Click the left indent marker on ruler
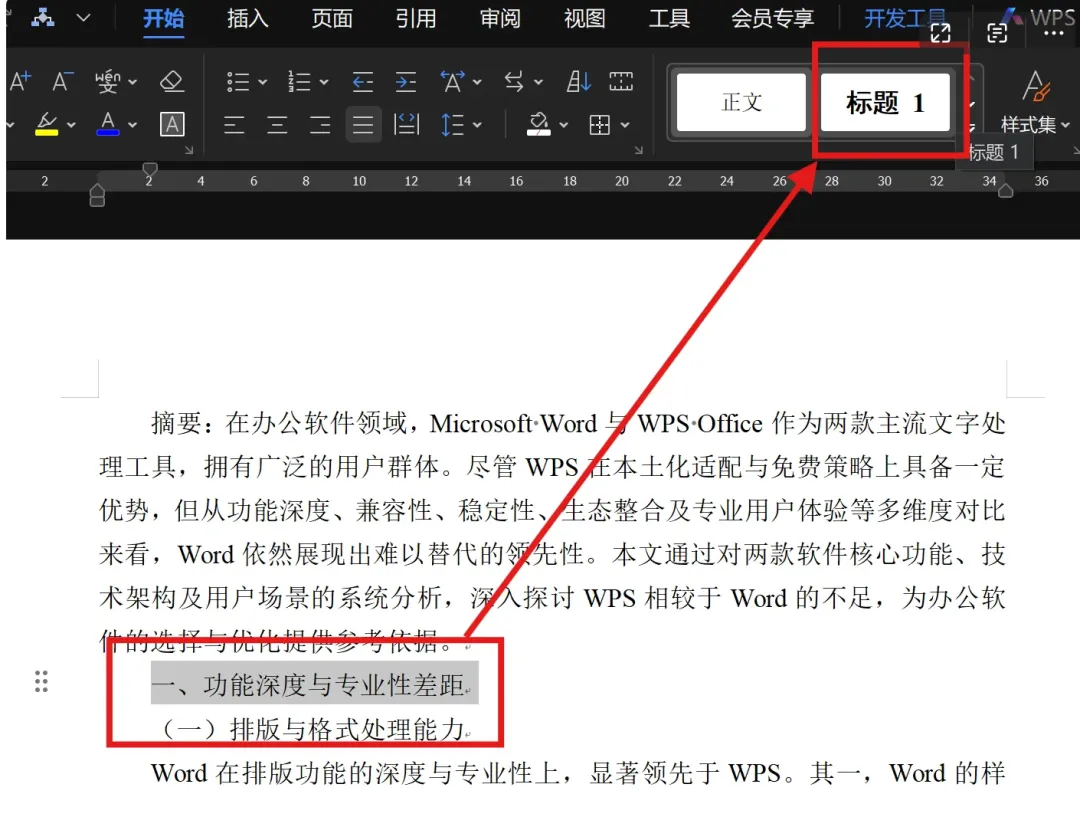1080x817 pixels. [97, 195]
